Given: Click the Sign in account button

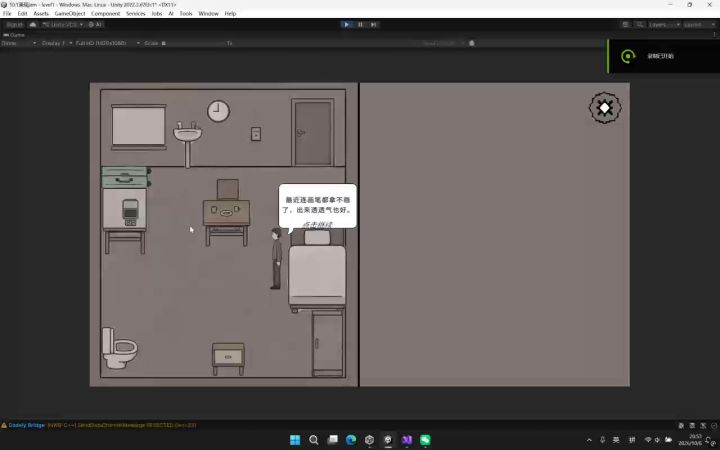Looking at the screenshot, I should click(x=15, y=24).
